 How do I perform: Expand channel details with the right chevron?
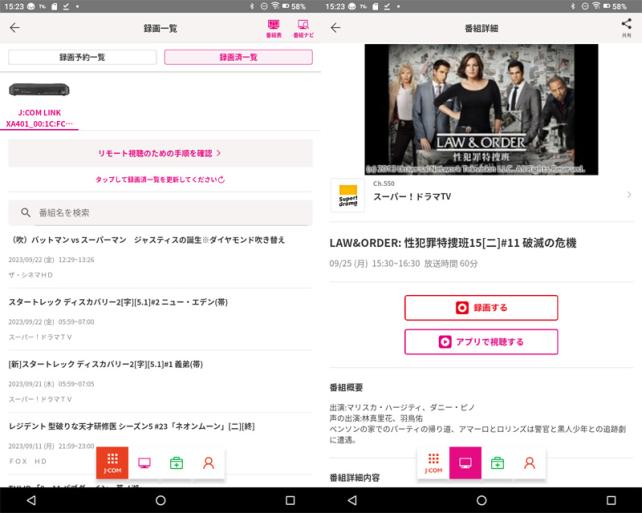(x=629, y=195)
